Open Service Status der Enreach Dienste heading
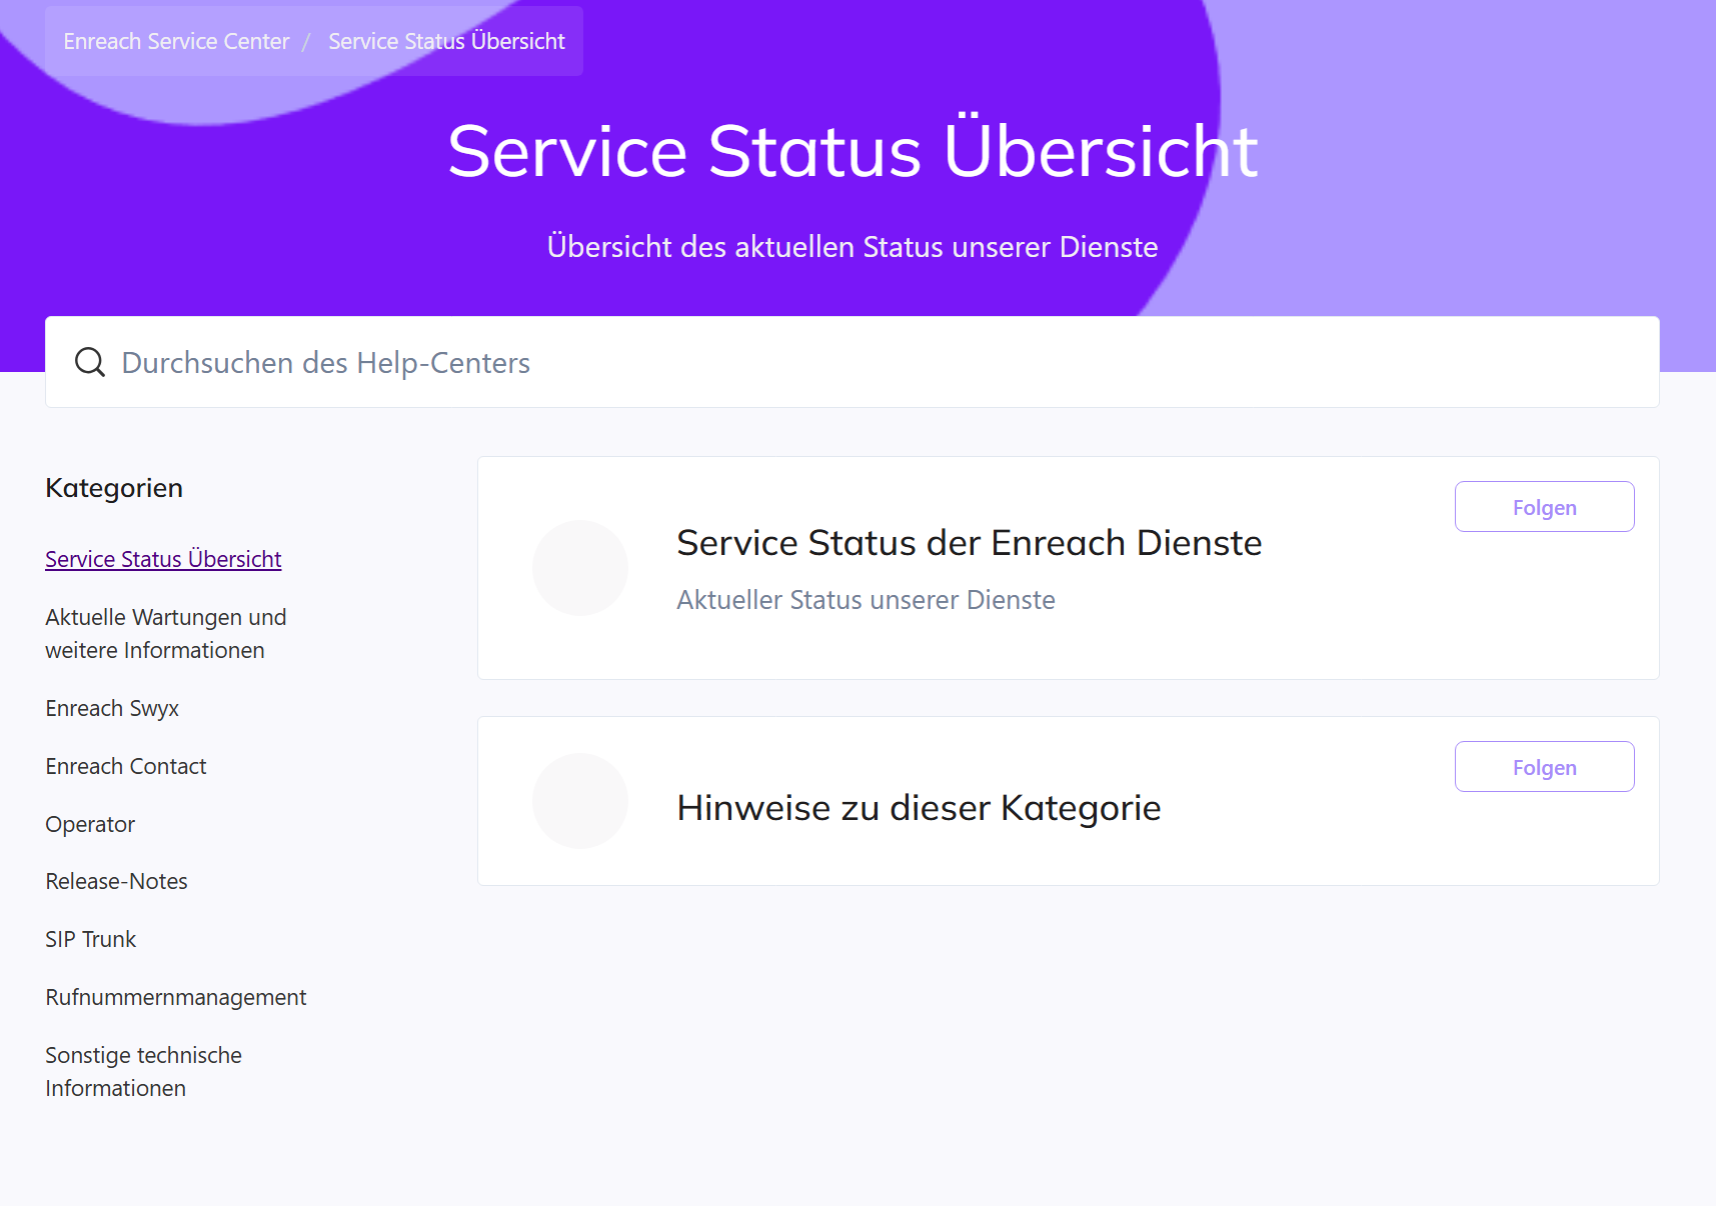The width and height of the screenshot is (1716, 1206). (x=969, y=543)
